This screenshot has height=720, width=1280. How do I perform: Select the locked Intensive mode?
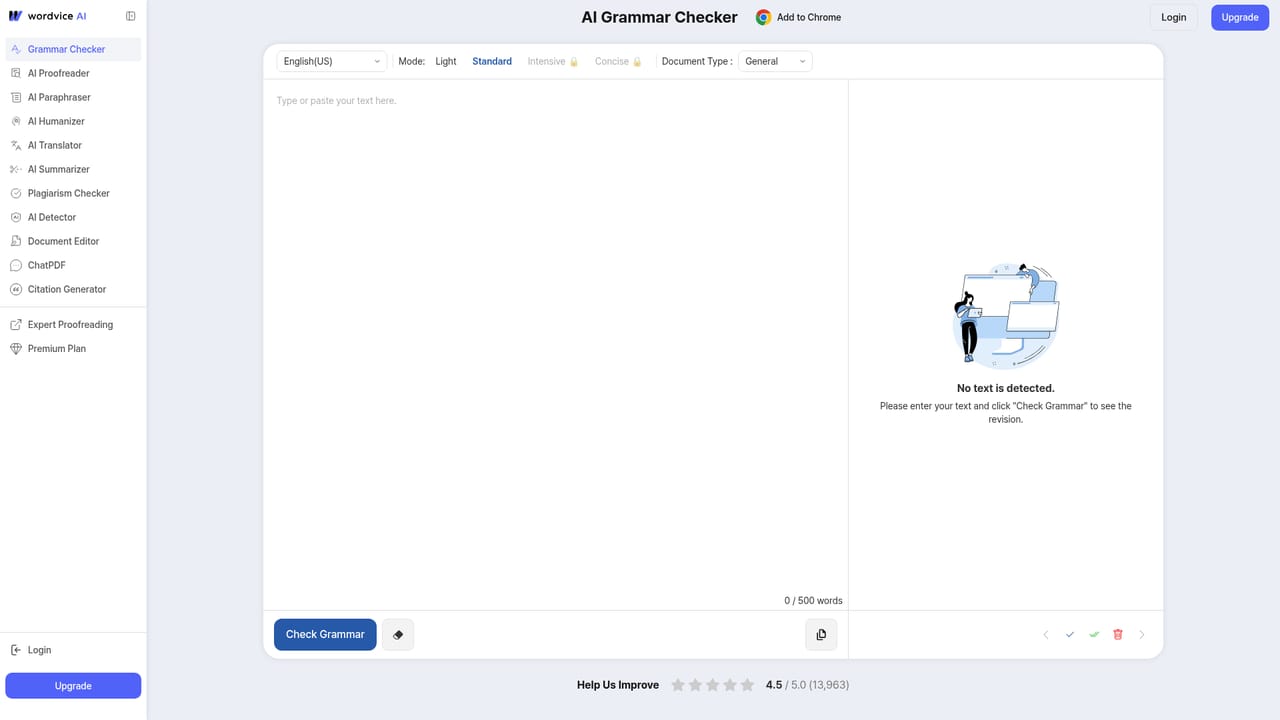pyautogui.click(x=553, y=61)
